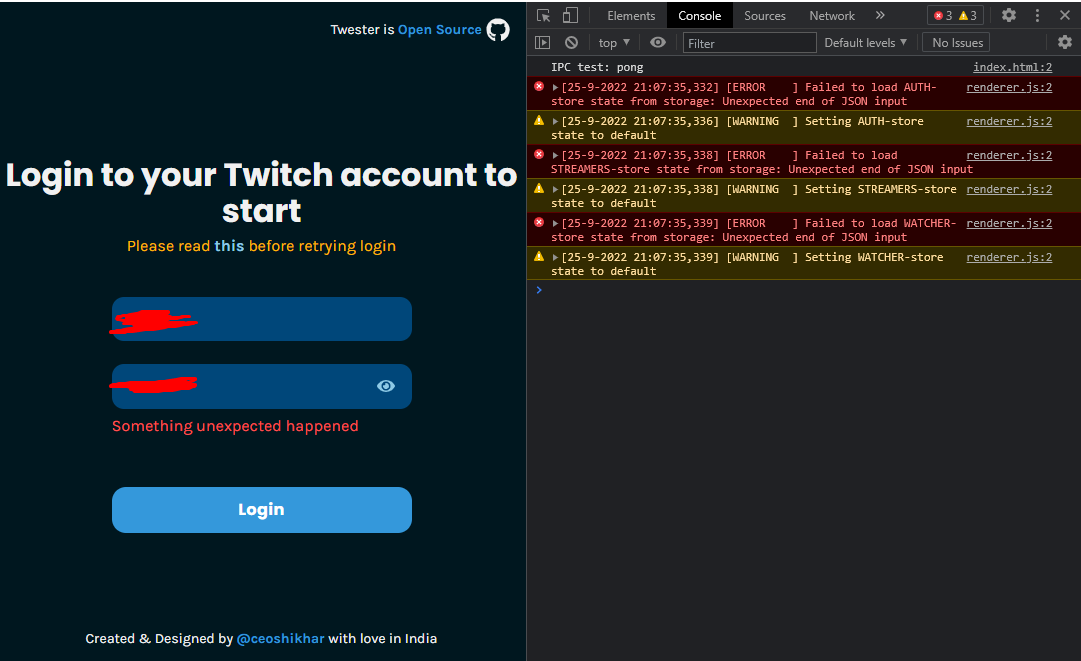The width and height of the screenshot is (1081, 661).
Task: Create live expression with eye icon
Action: pyautogui.click(x=658, y=43)
